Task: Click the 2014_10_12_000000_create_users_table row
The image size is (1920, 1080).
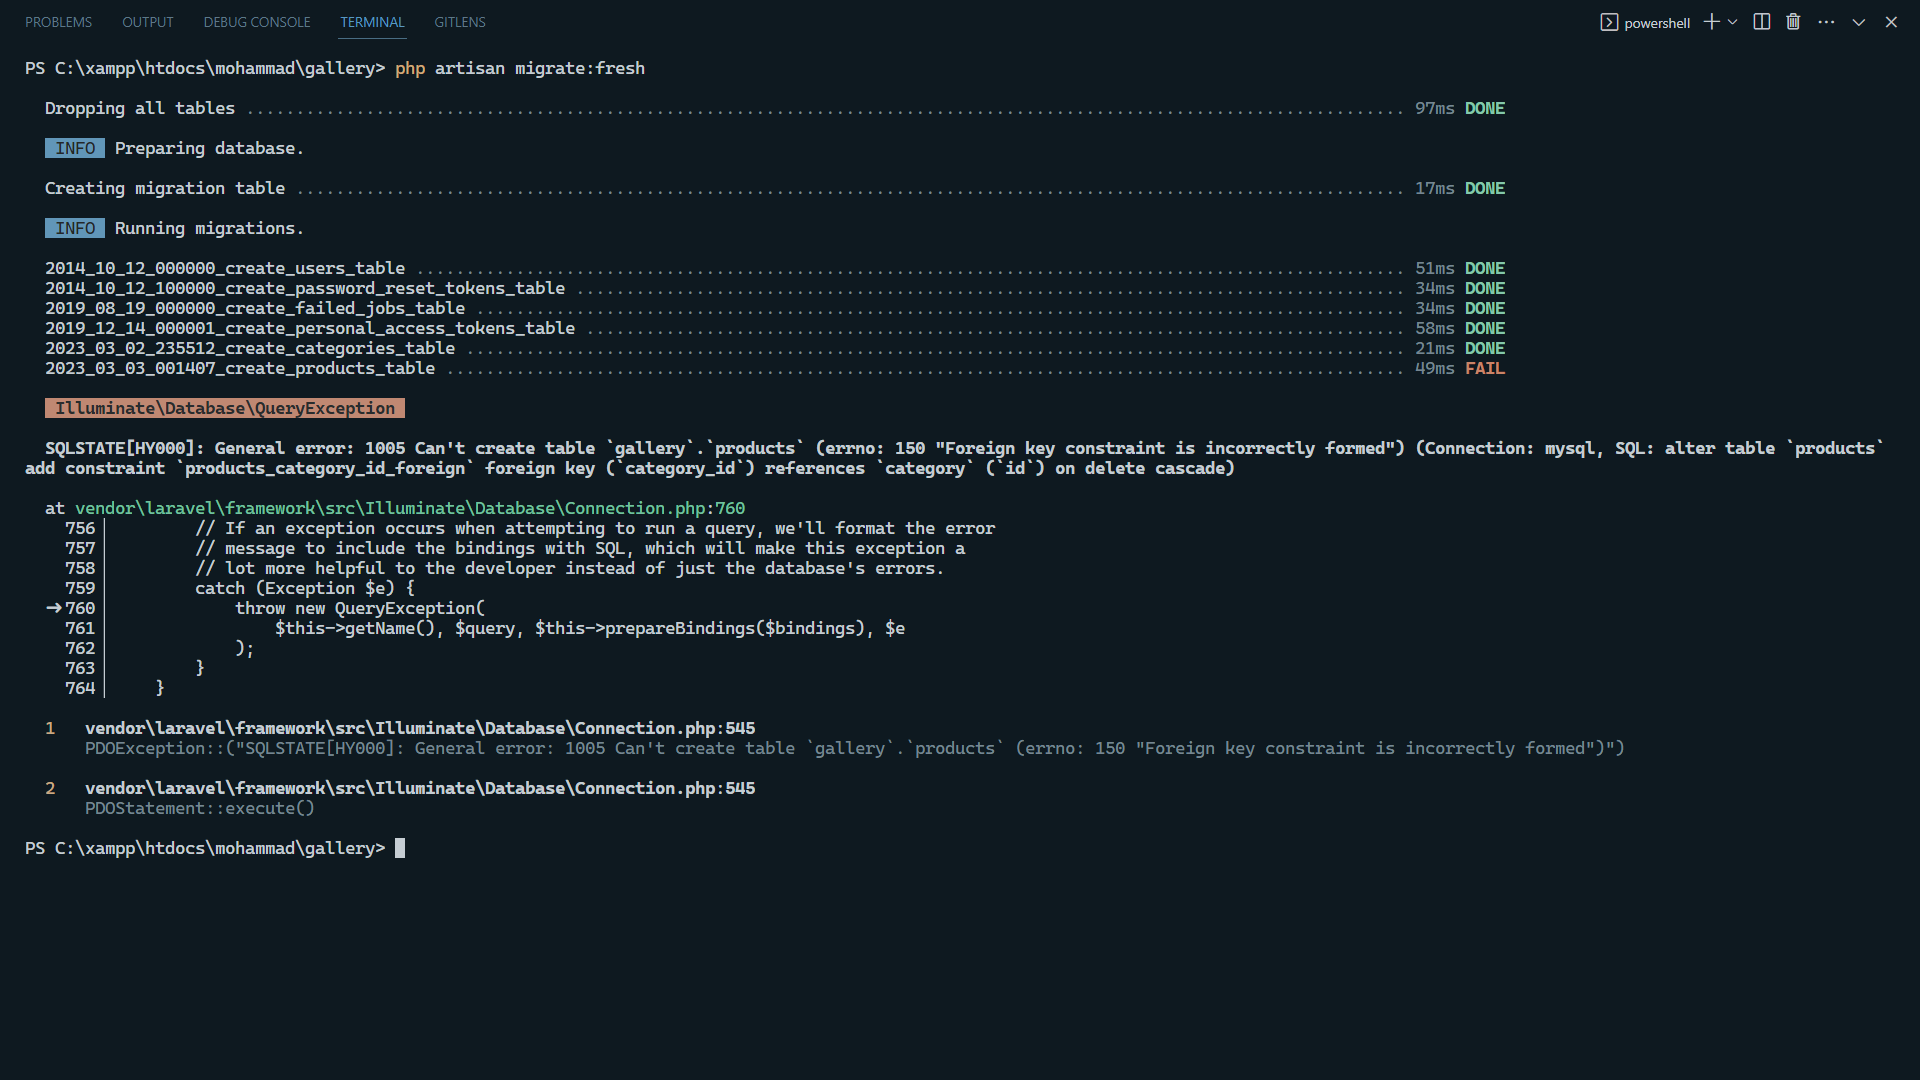Action: 775,268
